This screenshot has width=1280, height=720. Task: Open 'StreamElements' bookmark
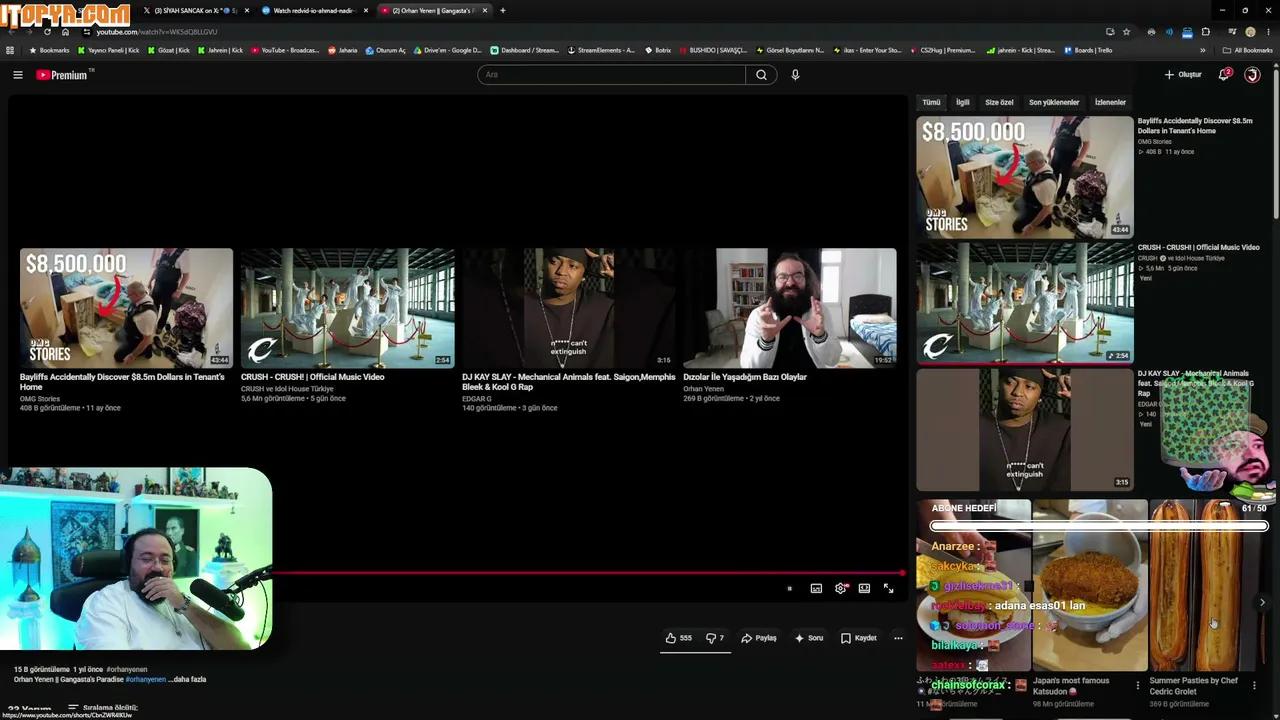pos(601,50)
